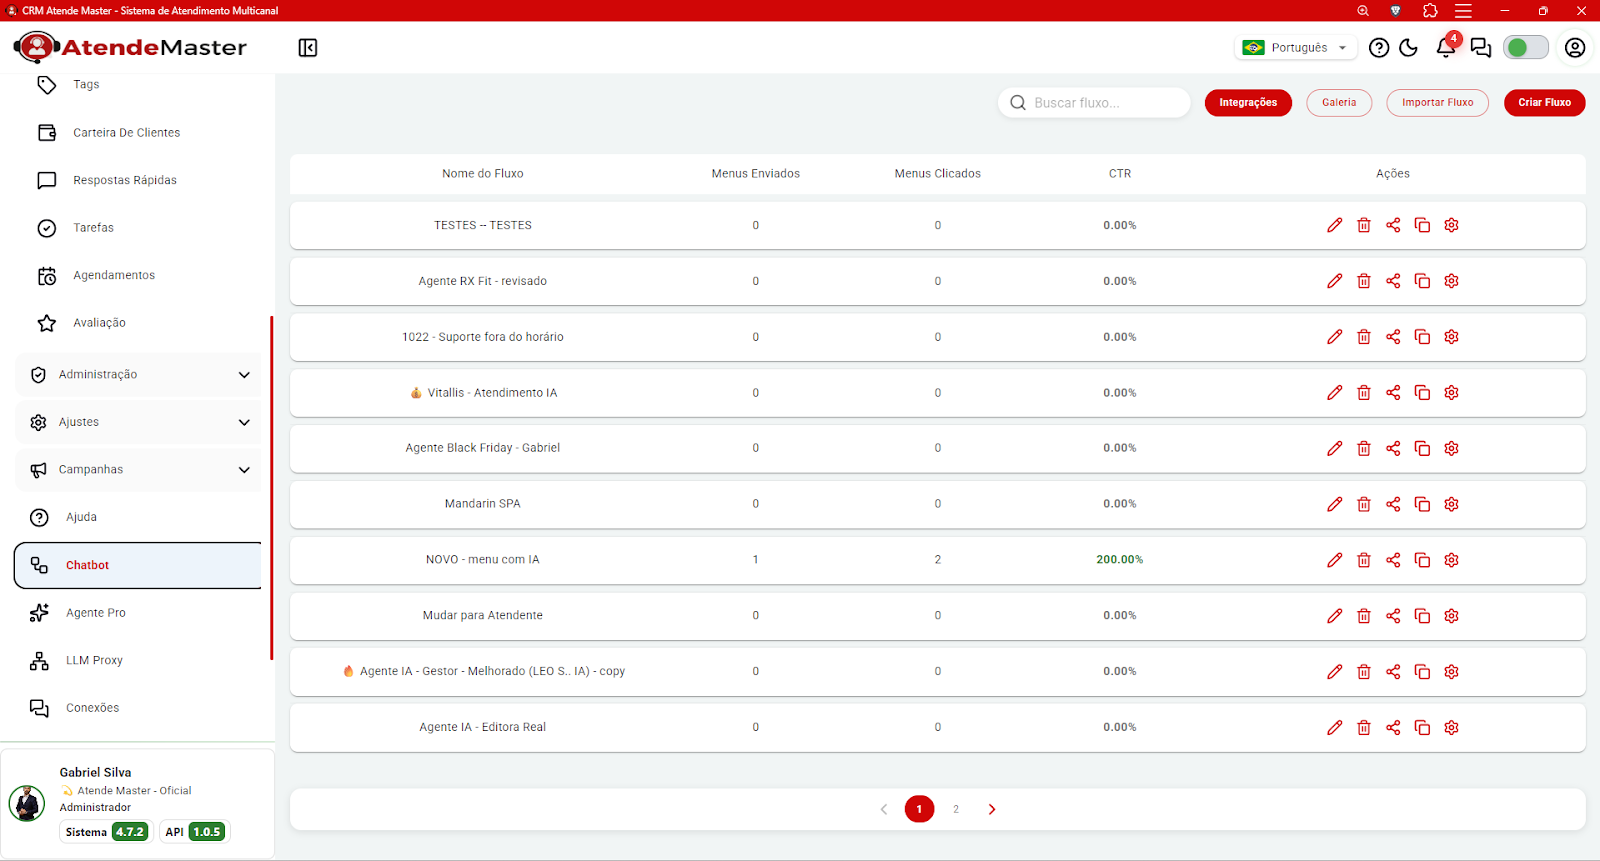Expand the Campanhas menu section

pyautogui.click(x=138, y=470)
